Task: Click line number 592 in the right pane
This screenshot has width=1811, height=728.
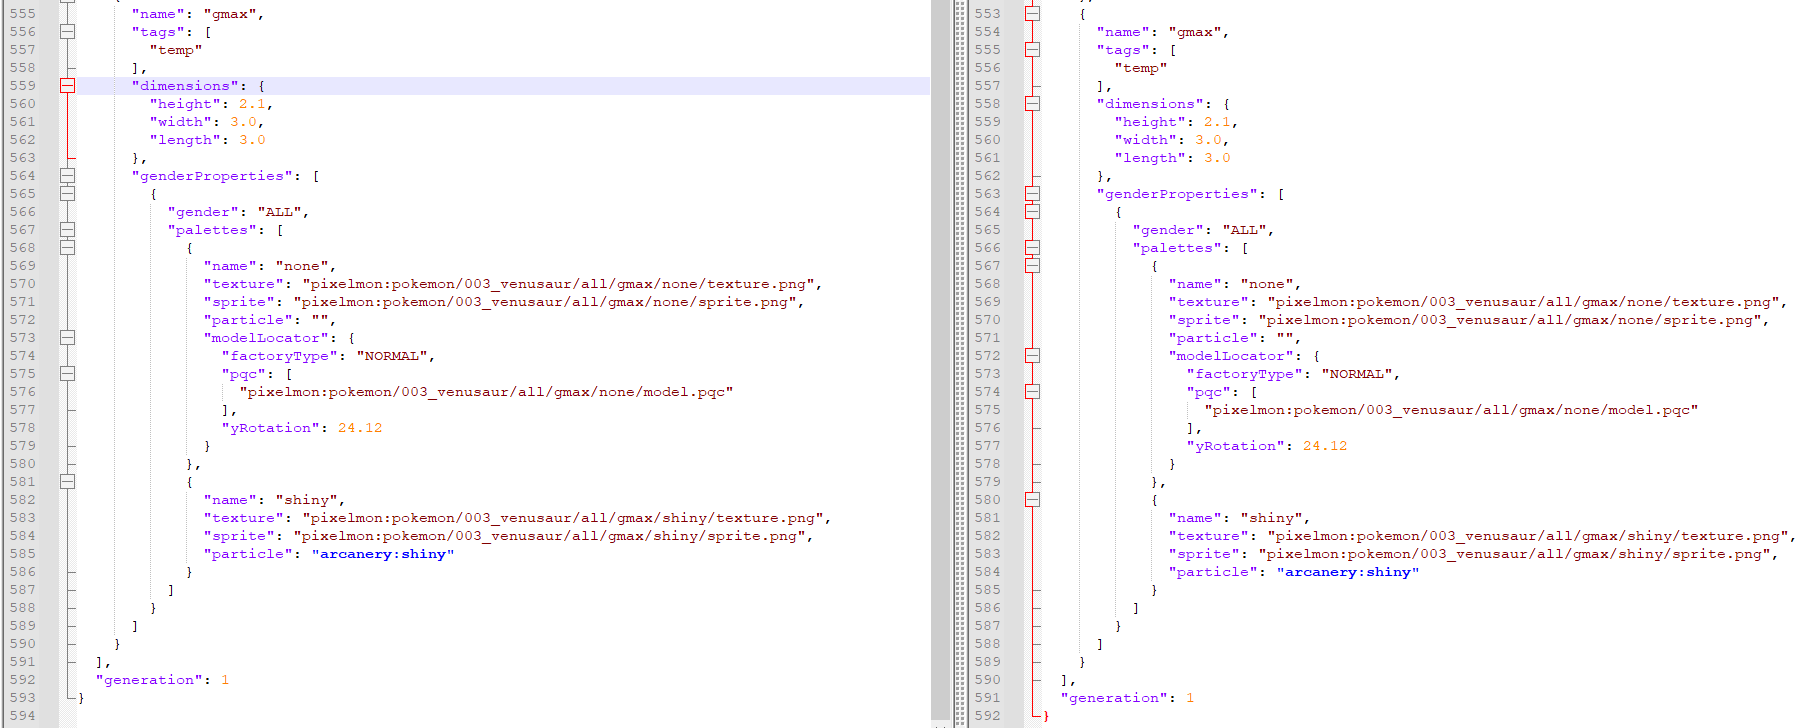Action: [987, 716]
